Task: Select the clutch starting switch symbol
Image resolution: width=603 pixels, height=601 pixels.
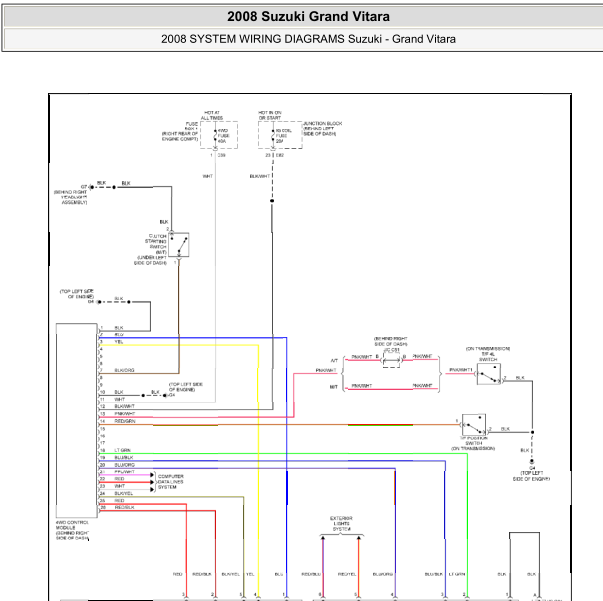Action: tap(179, 245)
